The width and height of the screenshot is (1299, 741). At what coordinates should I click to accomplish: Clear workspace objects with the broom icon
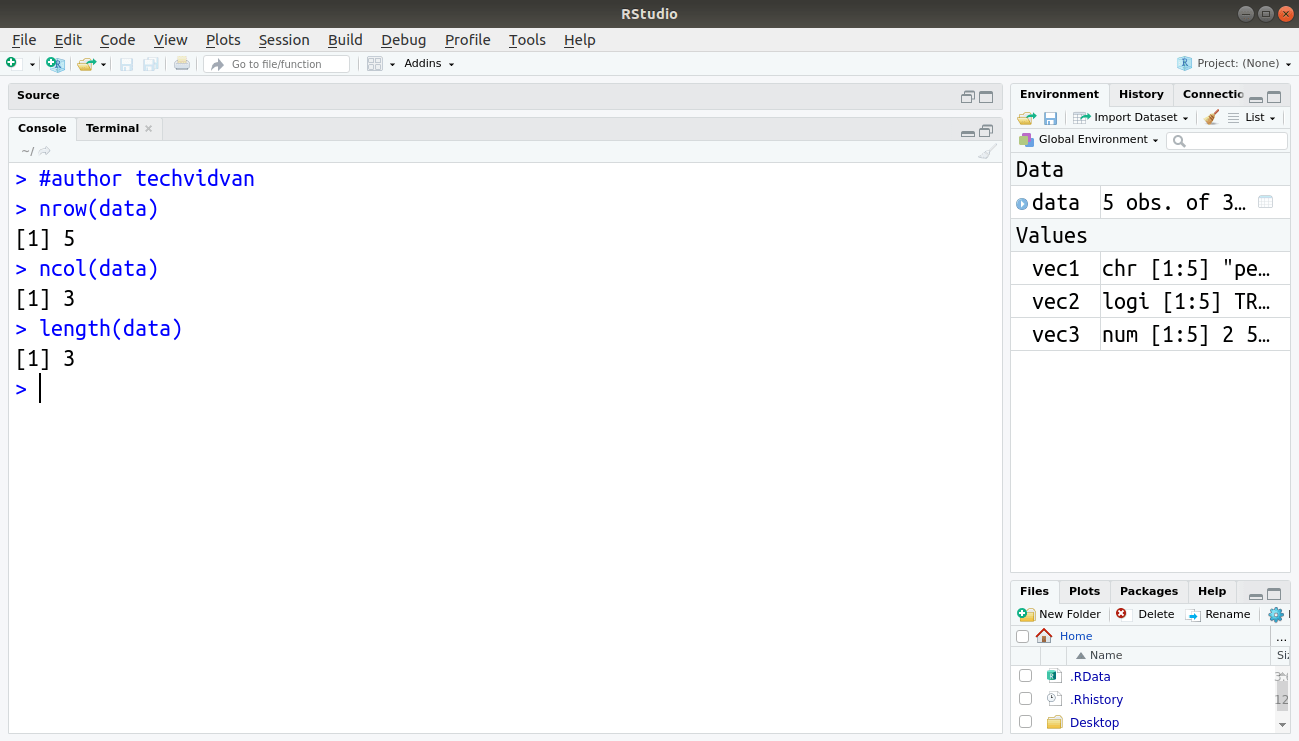point(1210,117)
